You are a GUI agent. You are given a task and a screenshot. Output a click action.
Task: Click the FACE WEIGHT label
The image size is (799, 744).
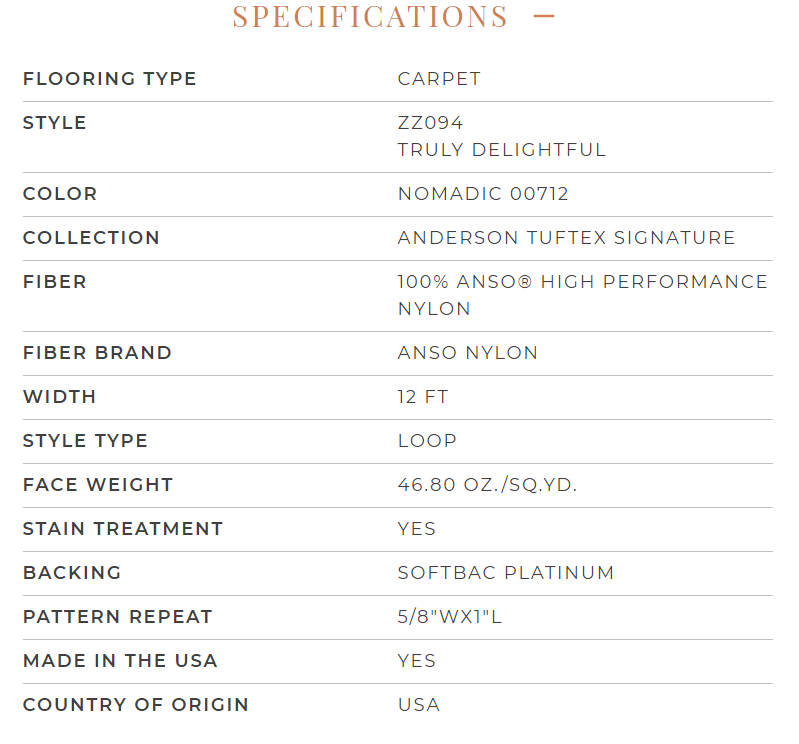pos(98,485)
